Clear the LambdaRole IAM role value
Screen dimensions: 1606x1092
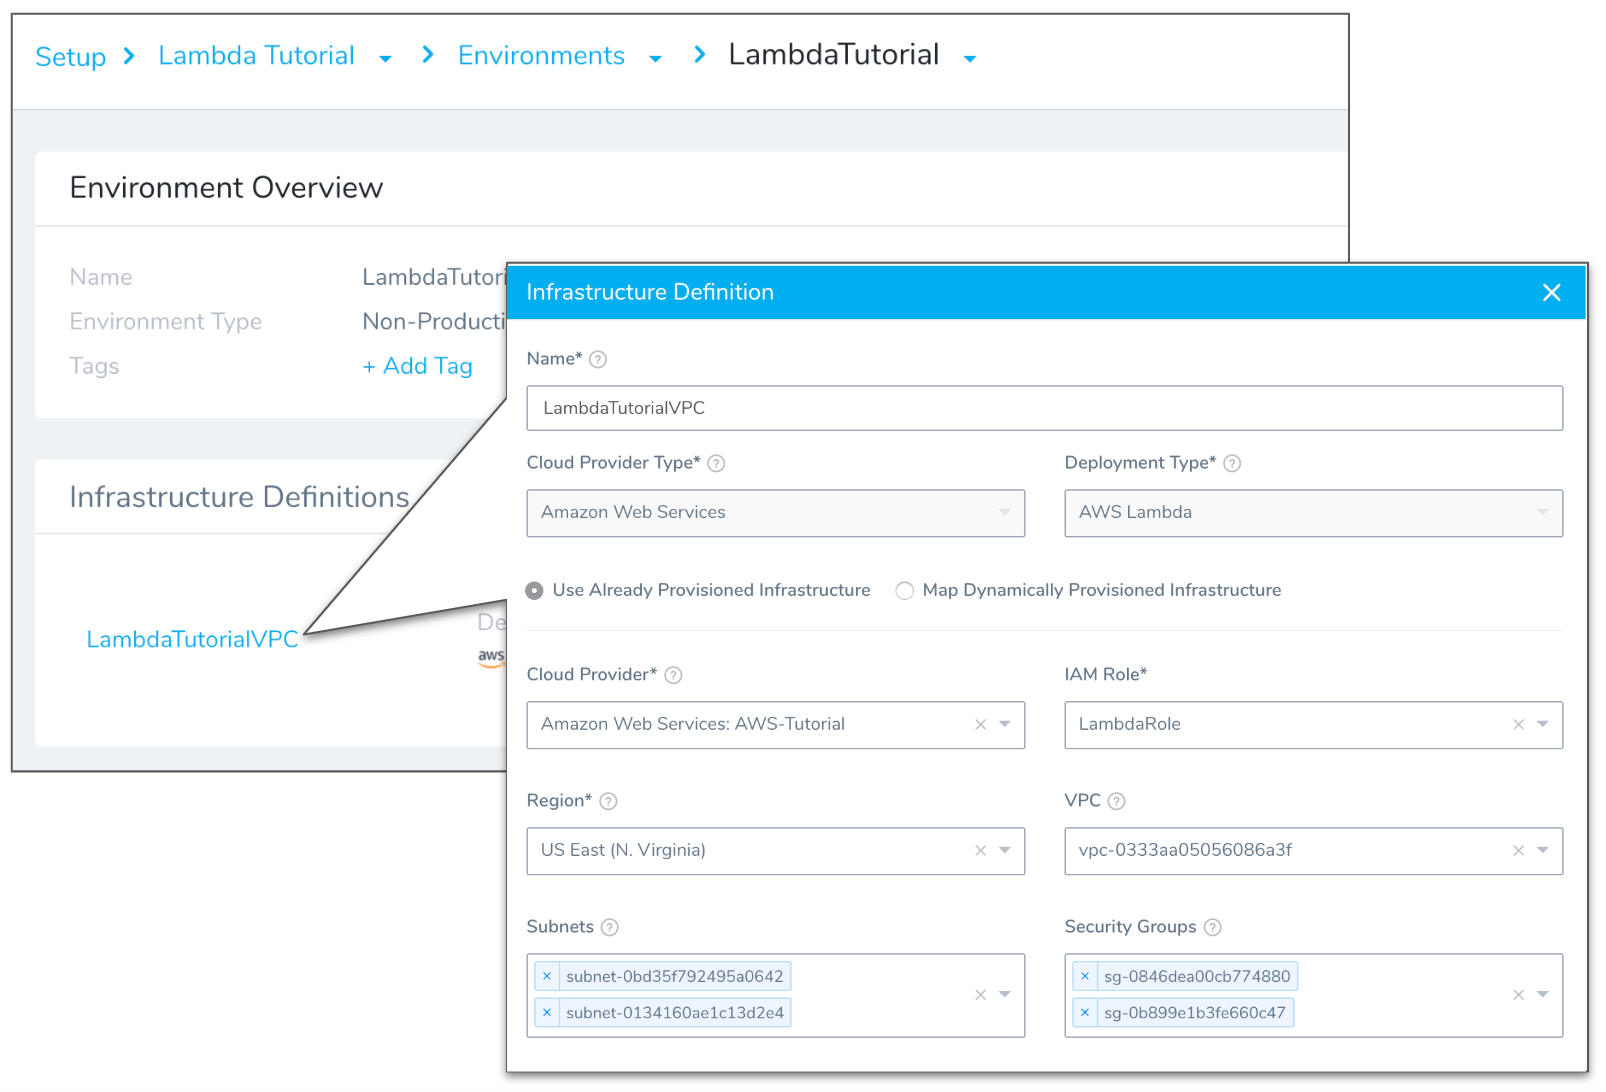pos(1518,724)
